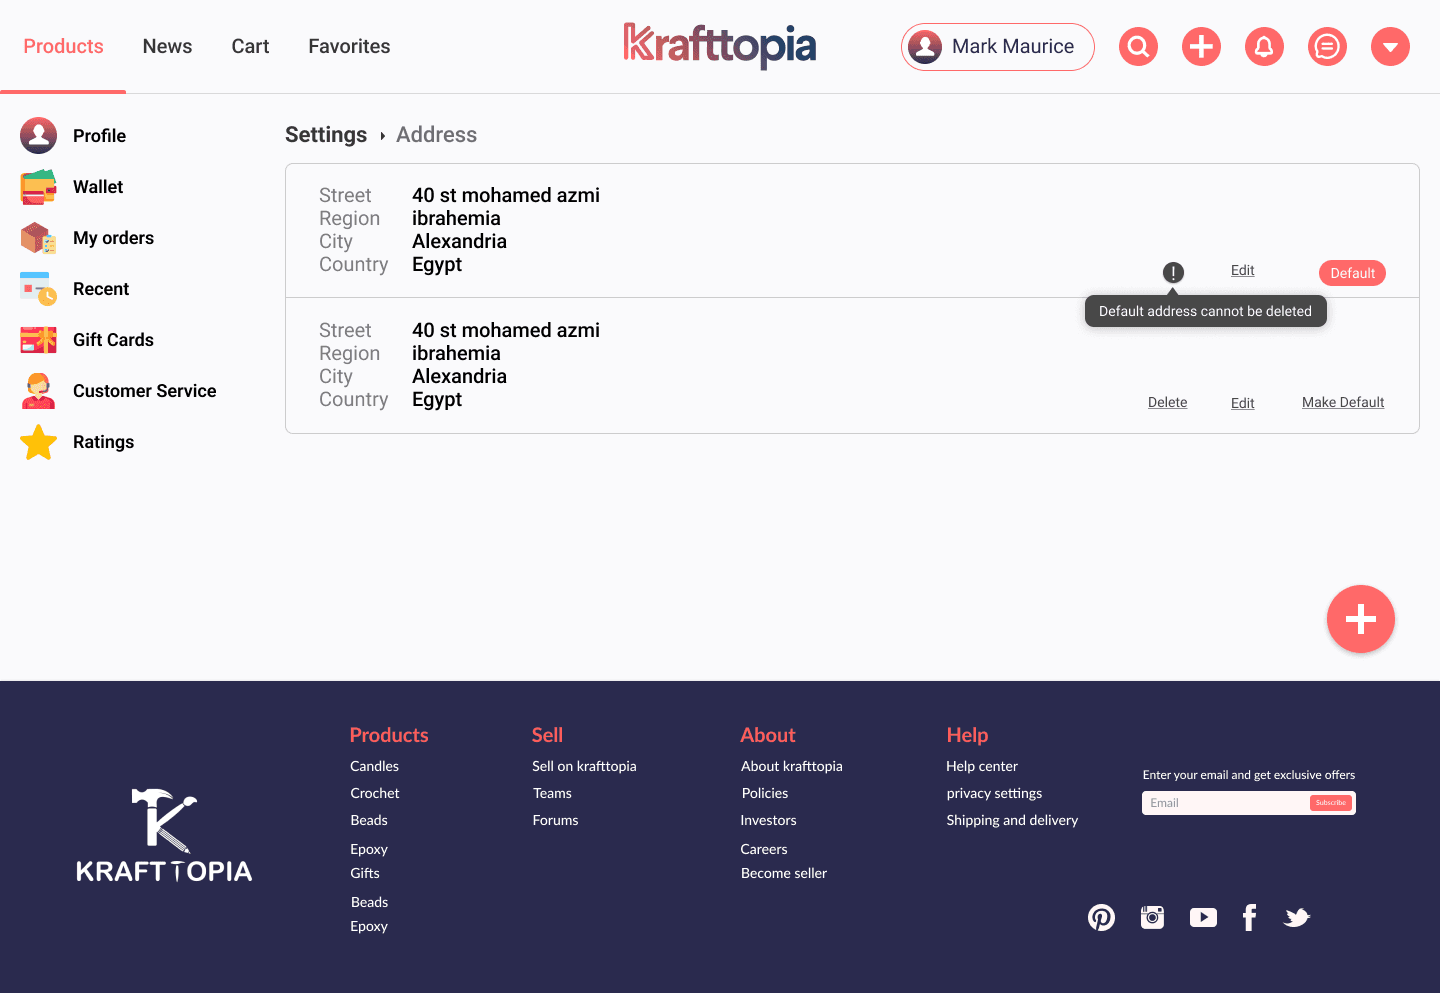Screen dimensions: 1440x993
Task: Make the second address default
Action: pos(1342,402)
